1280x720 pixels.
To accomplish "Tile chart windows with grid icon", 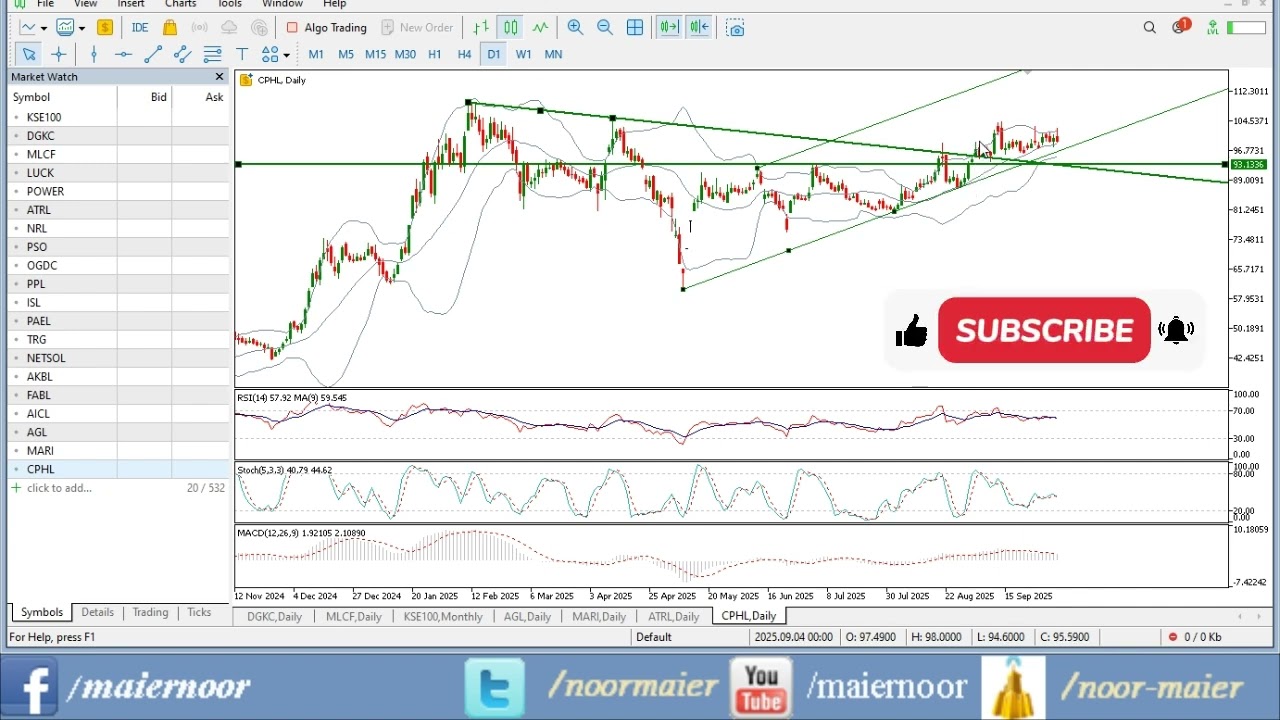I will [x=635, y=28].
